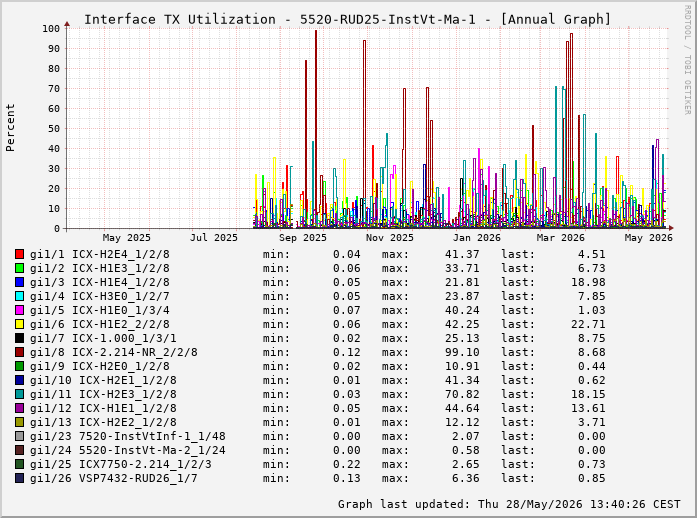Click the gray gi1/23 legend swatch
The image size is (697, 518).
point(19,436)
